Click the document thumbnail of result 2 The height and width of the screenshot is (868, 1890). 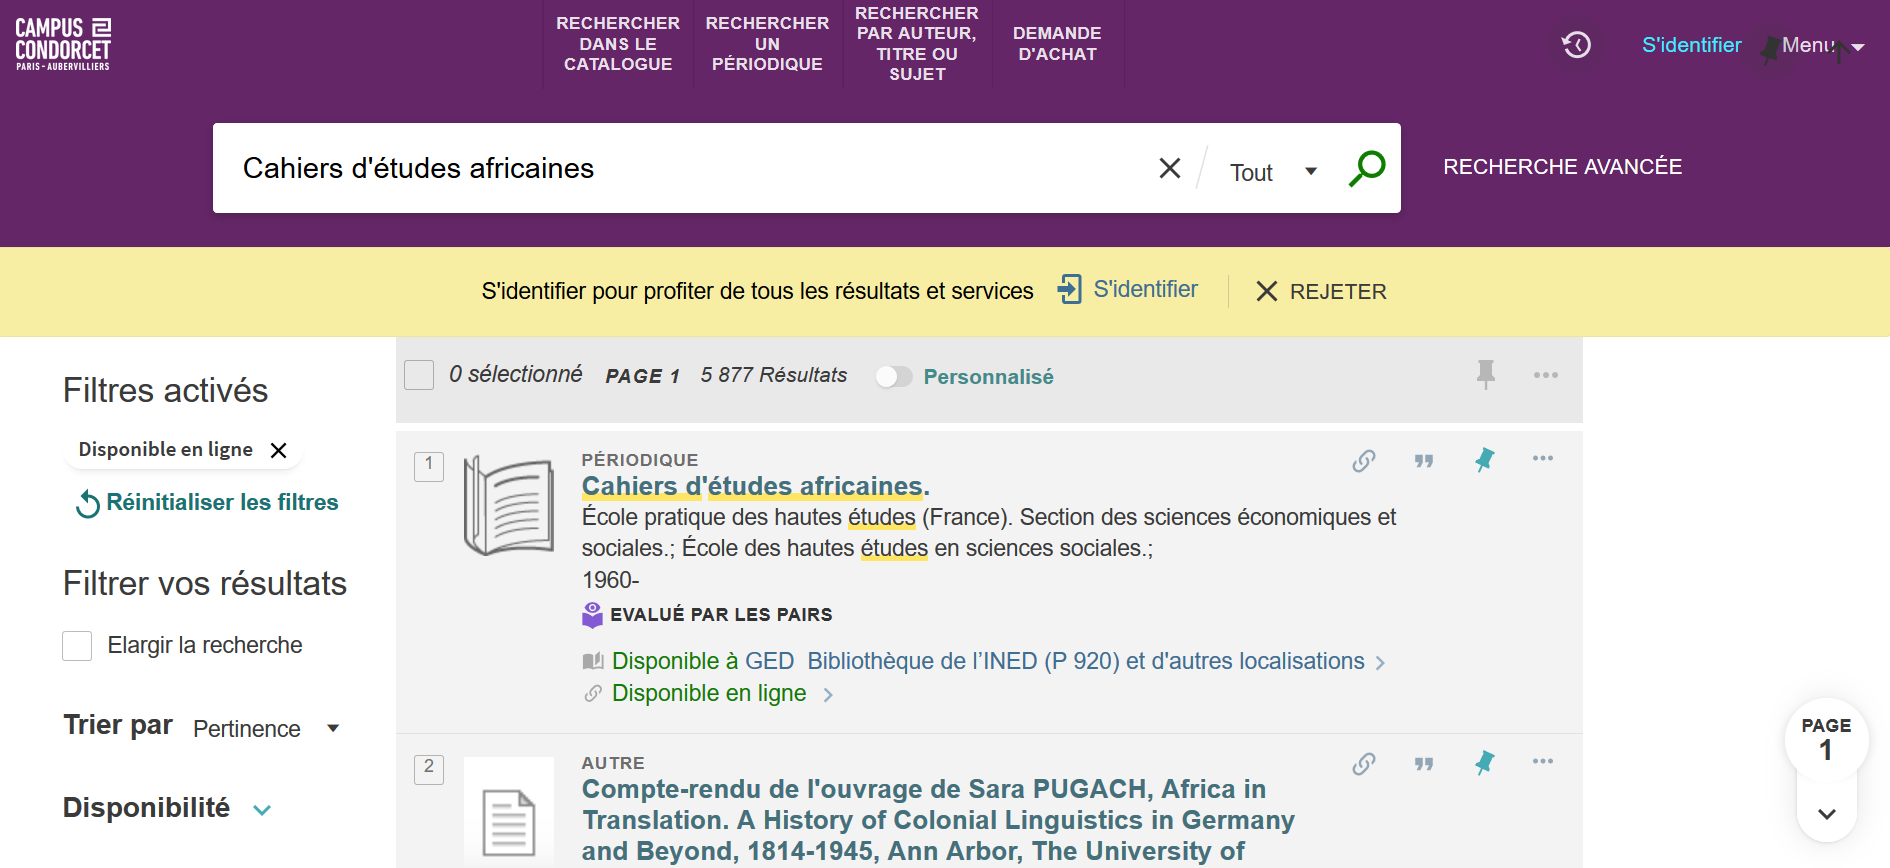[x=509, y=810]
